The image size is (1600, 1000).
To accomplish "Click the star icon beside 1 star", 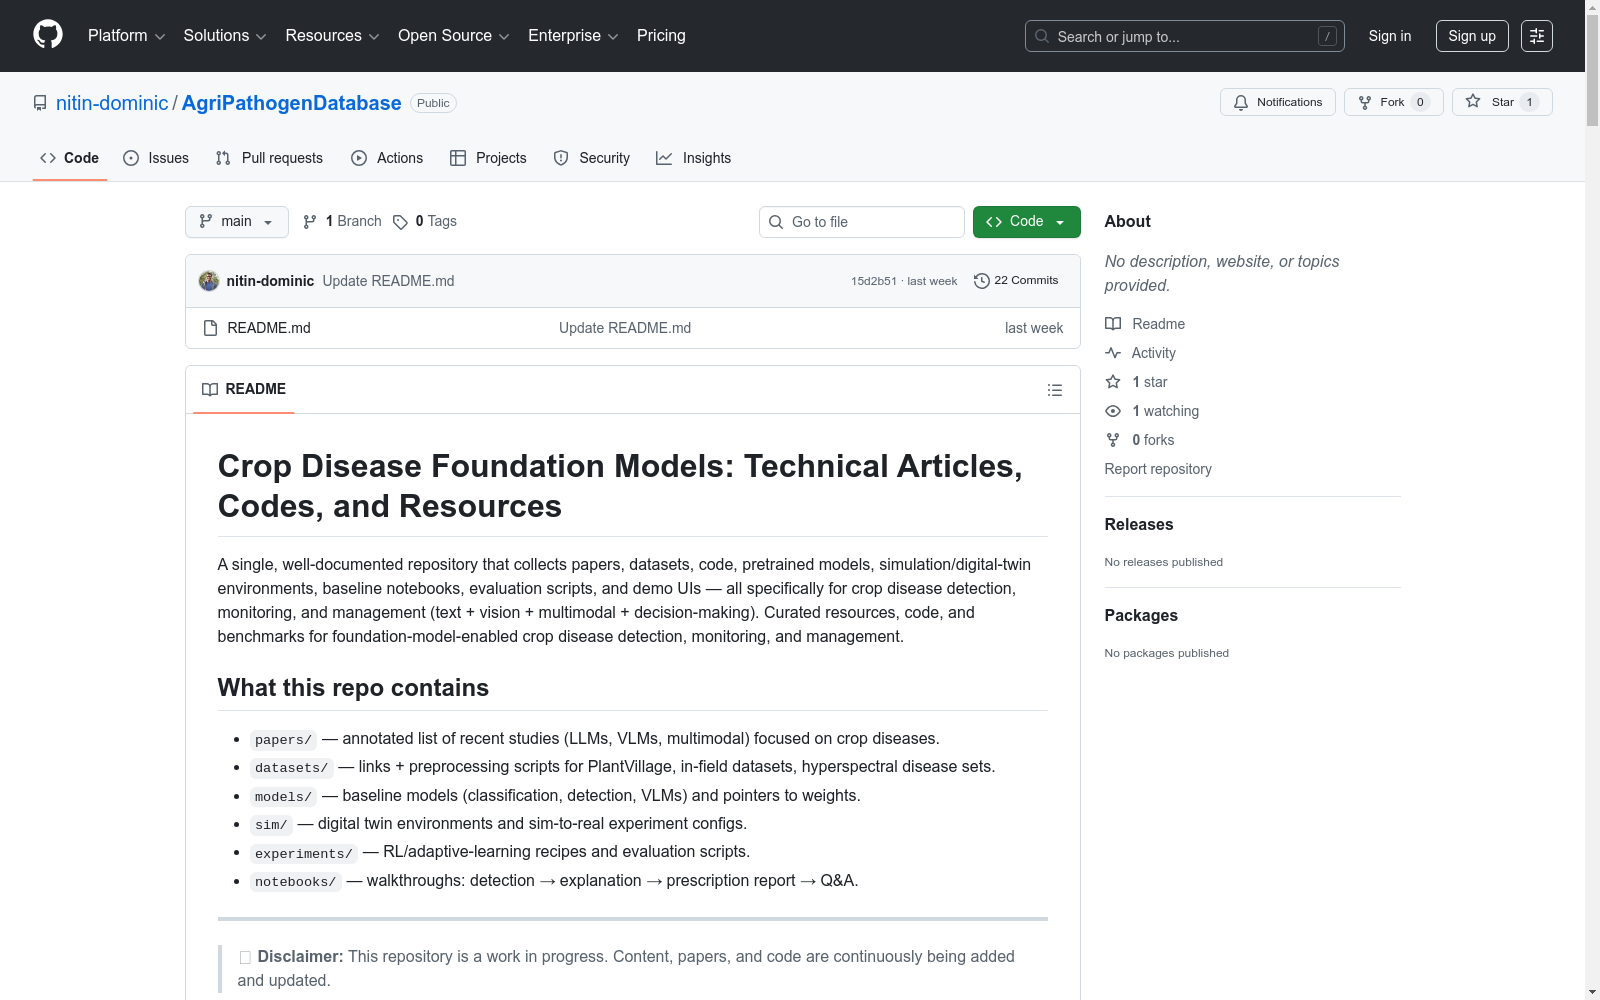I will pos(1113,382).
